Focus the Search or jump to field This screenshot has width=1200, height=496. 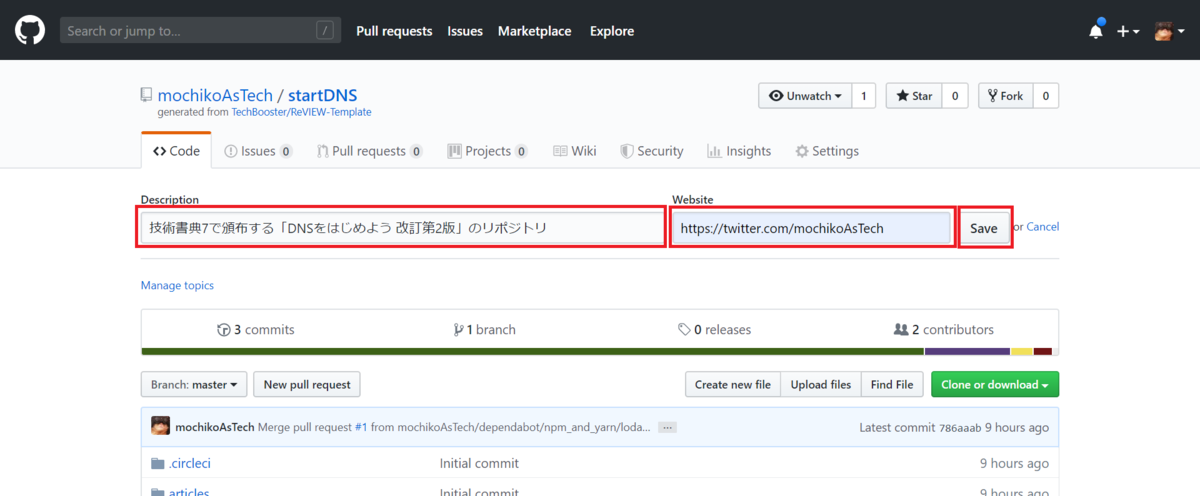coord(199,31)
